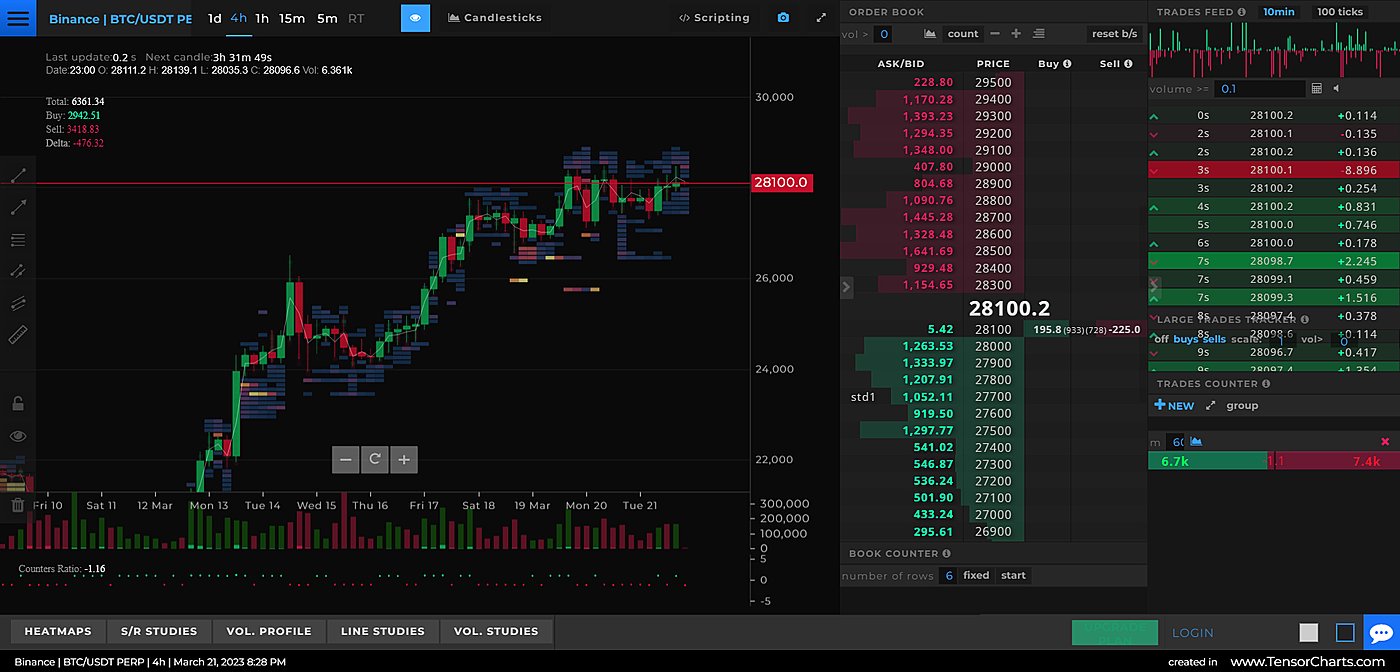Screen dimensions: 1400x672
Task: Click the chat support bubble icon
Action: (x=1381, y=633)
